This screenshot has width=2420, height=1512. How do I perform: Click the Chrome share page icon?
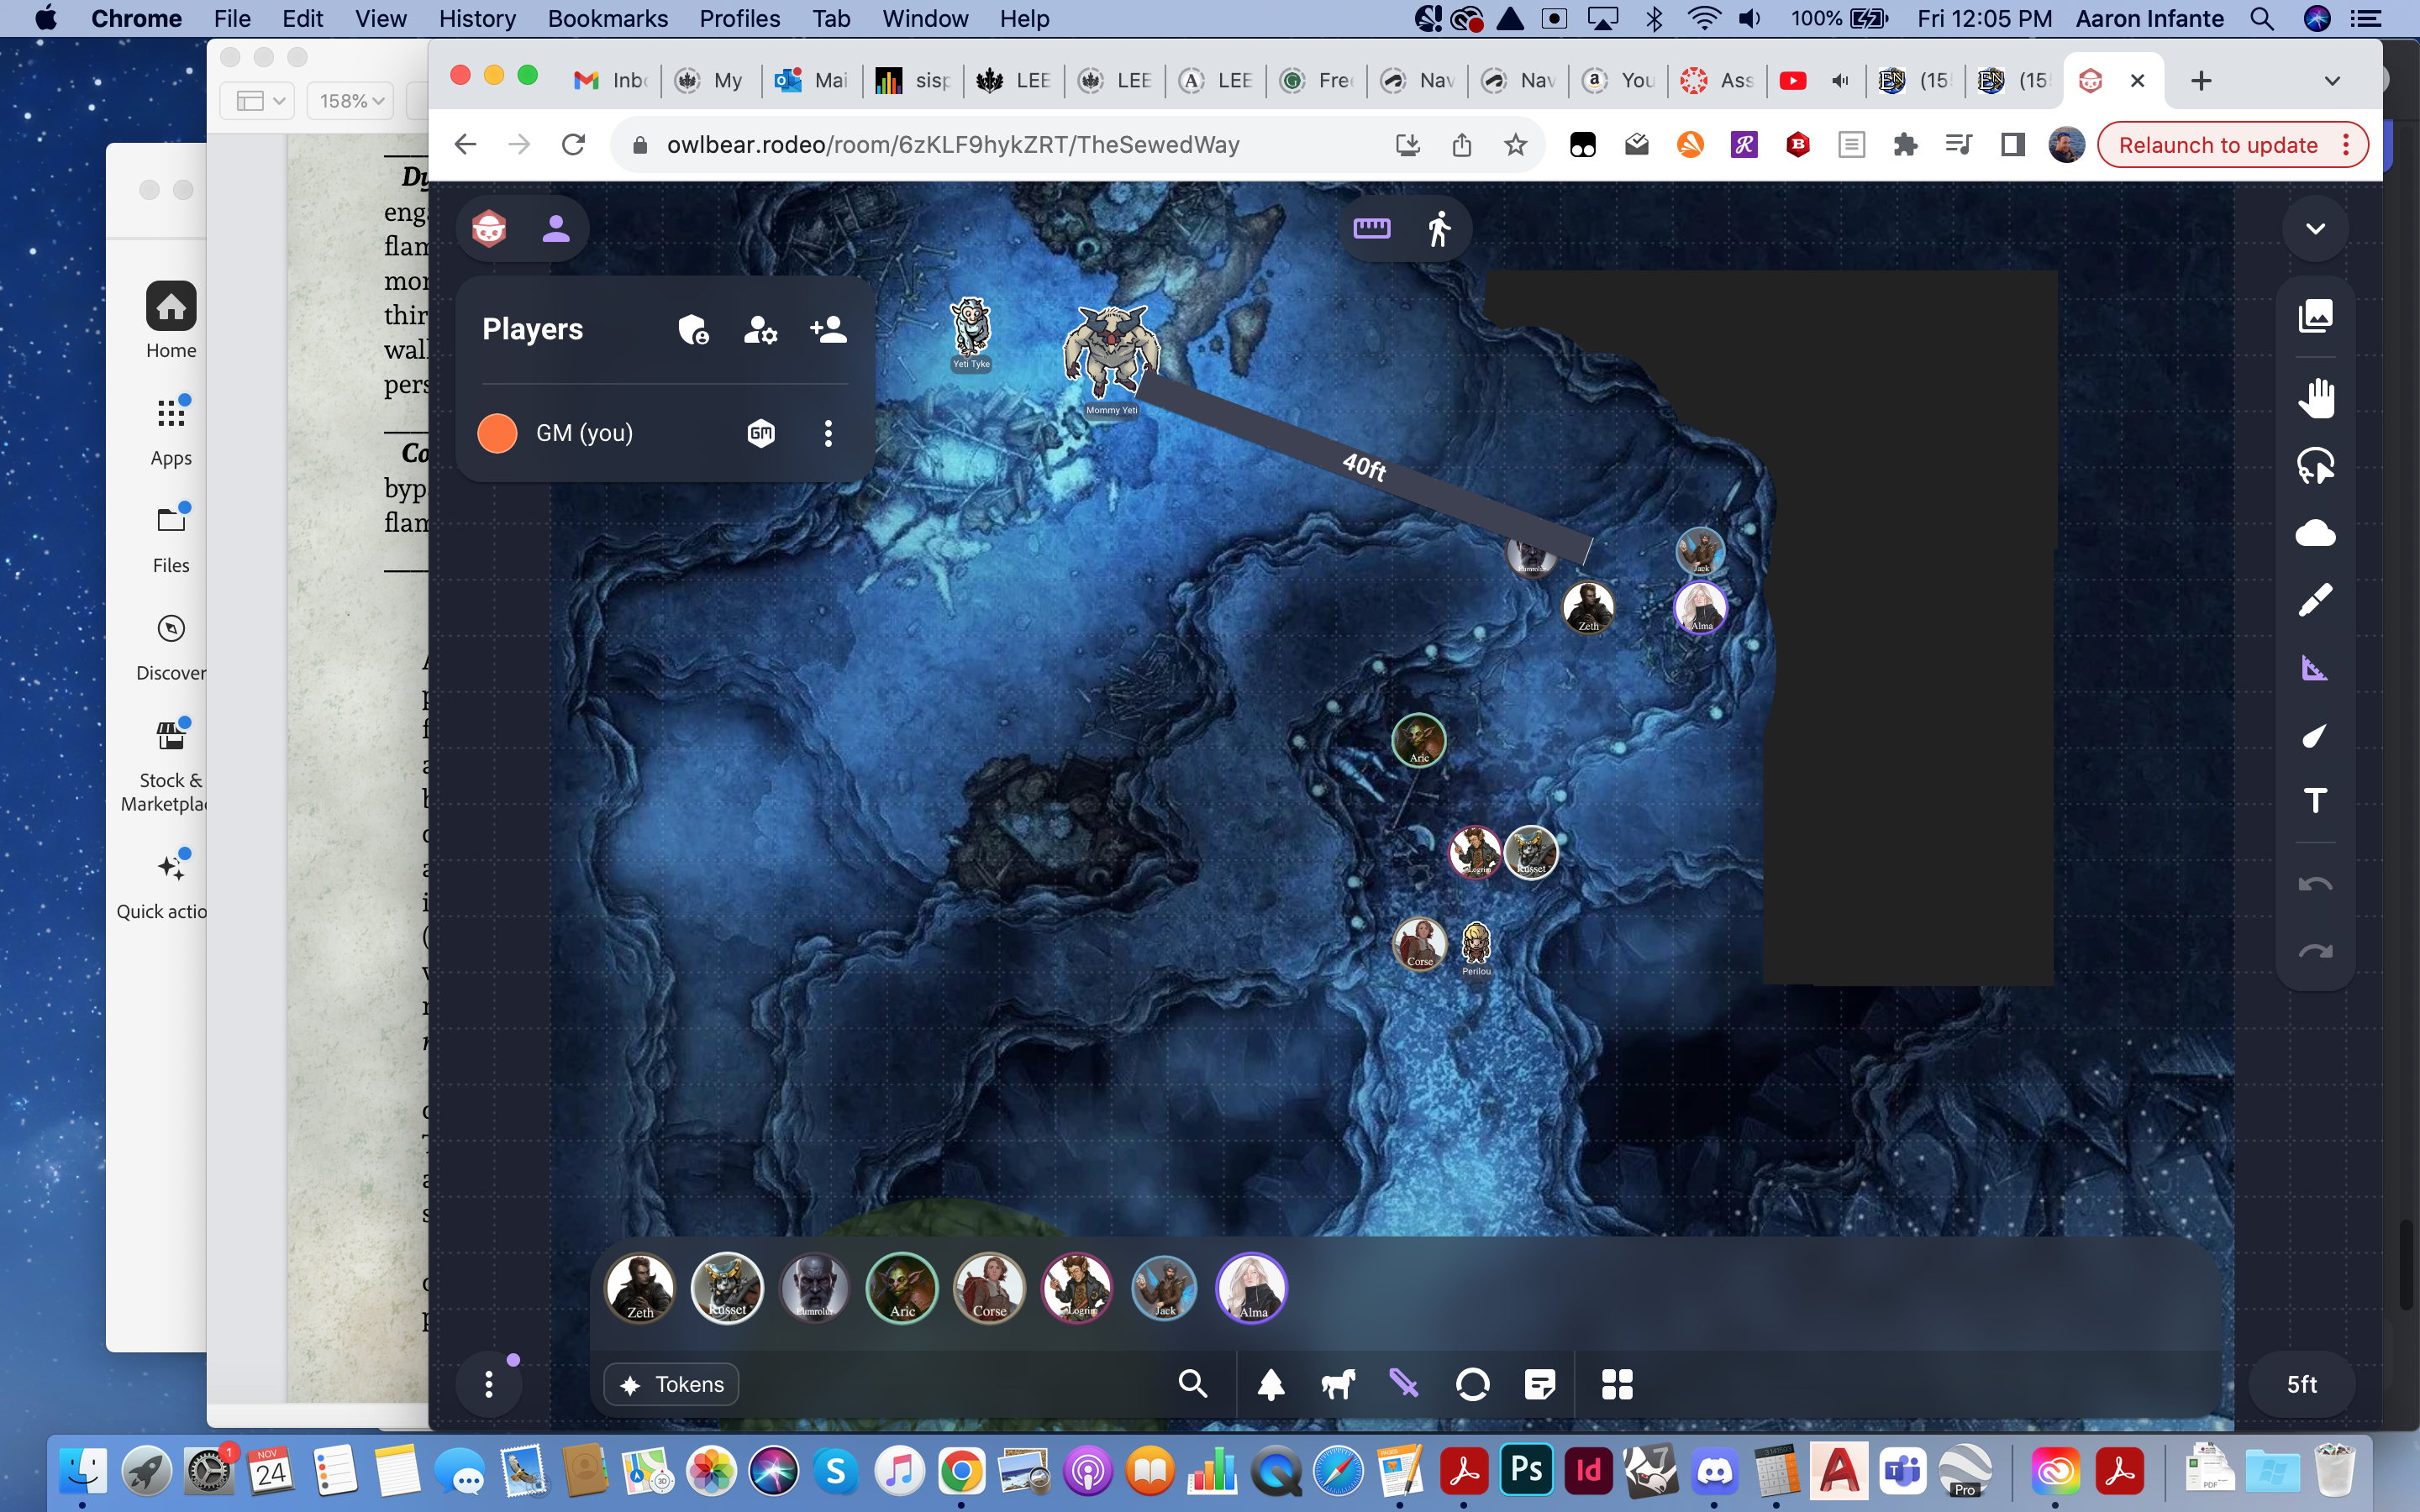(1461, 145)
